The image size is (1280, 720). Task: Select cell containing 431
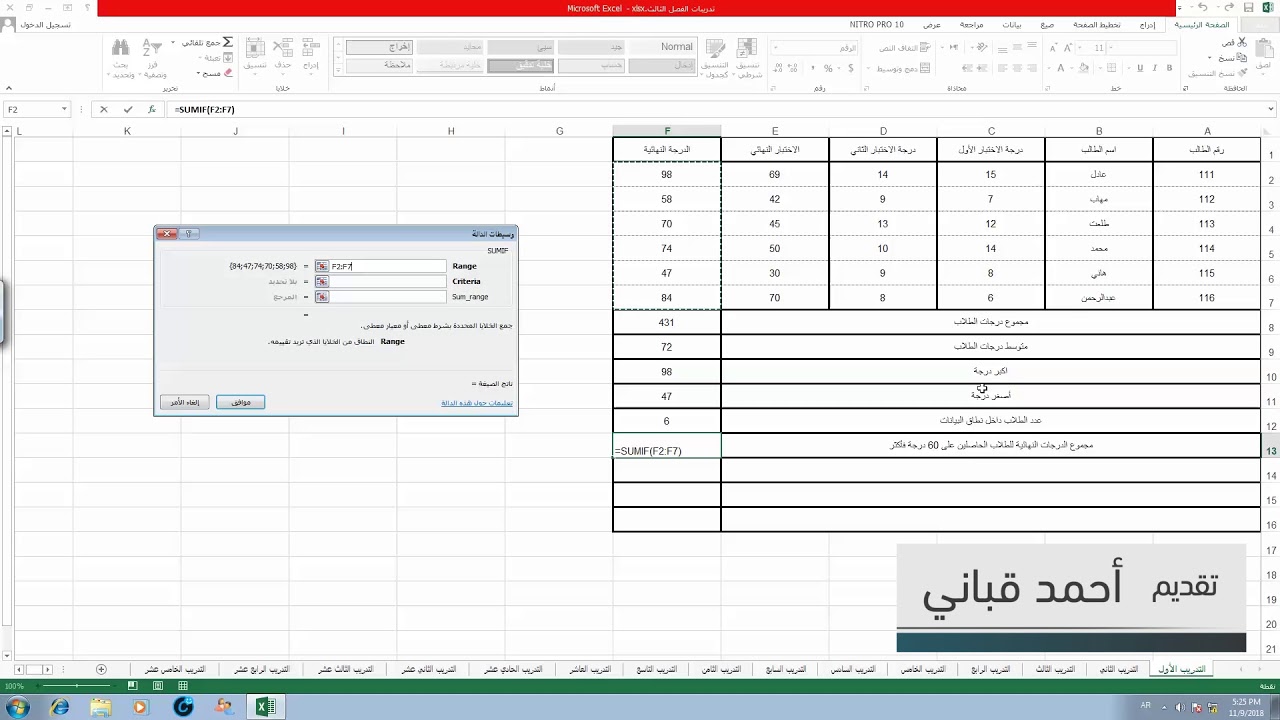click(x=667, y=322)
